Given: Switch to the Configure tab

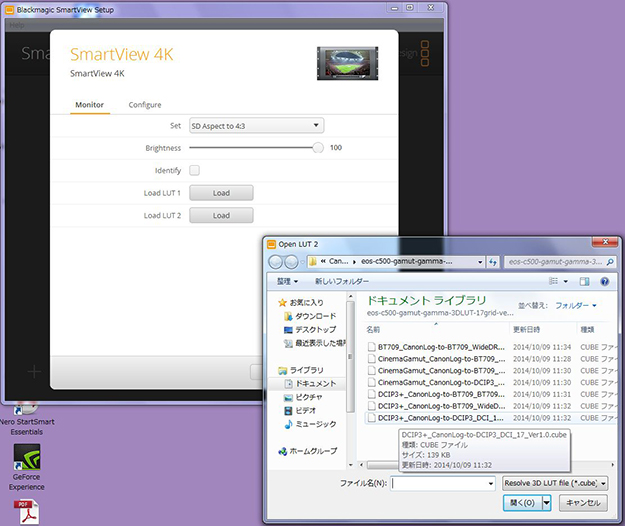Looking at the screenshot, I should pos(145,105).
